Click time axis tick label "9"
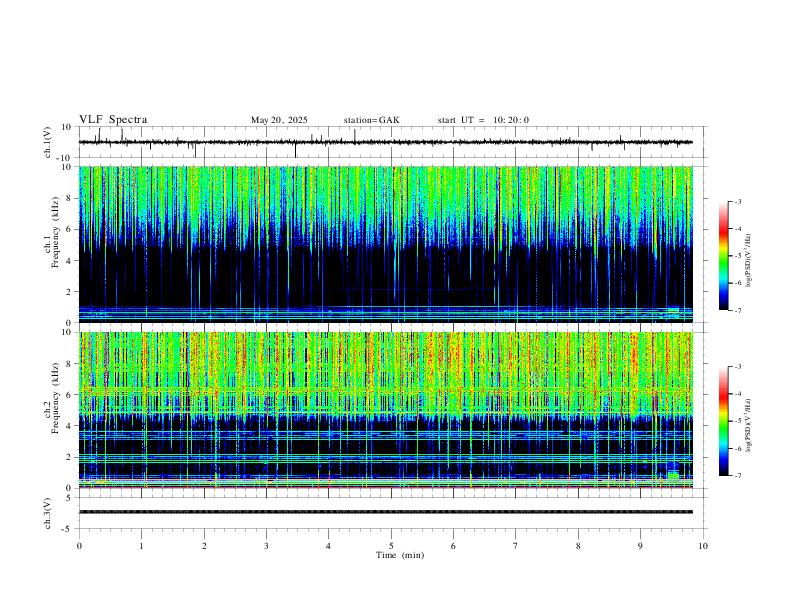792x612 pixels. coord(640,546)
